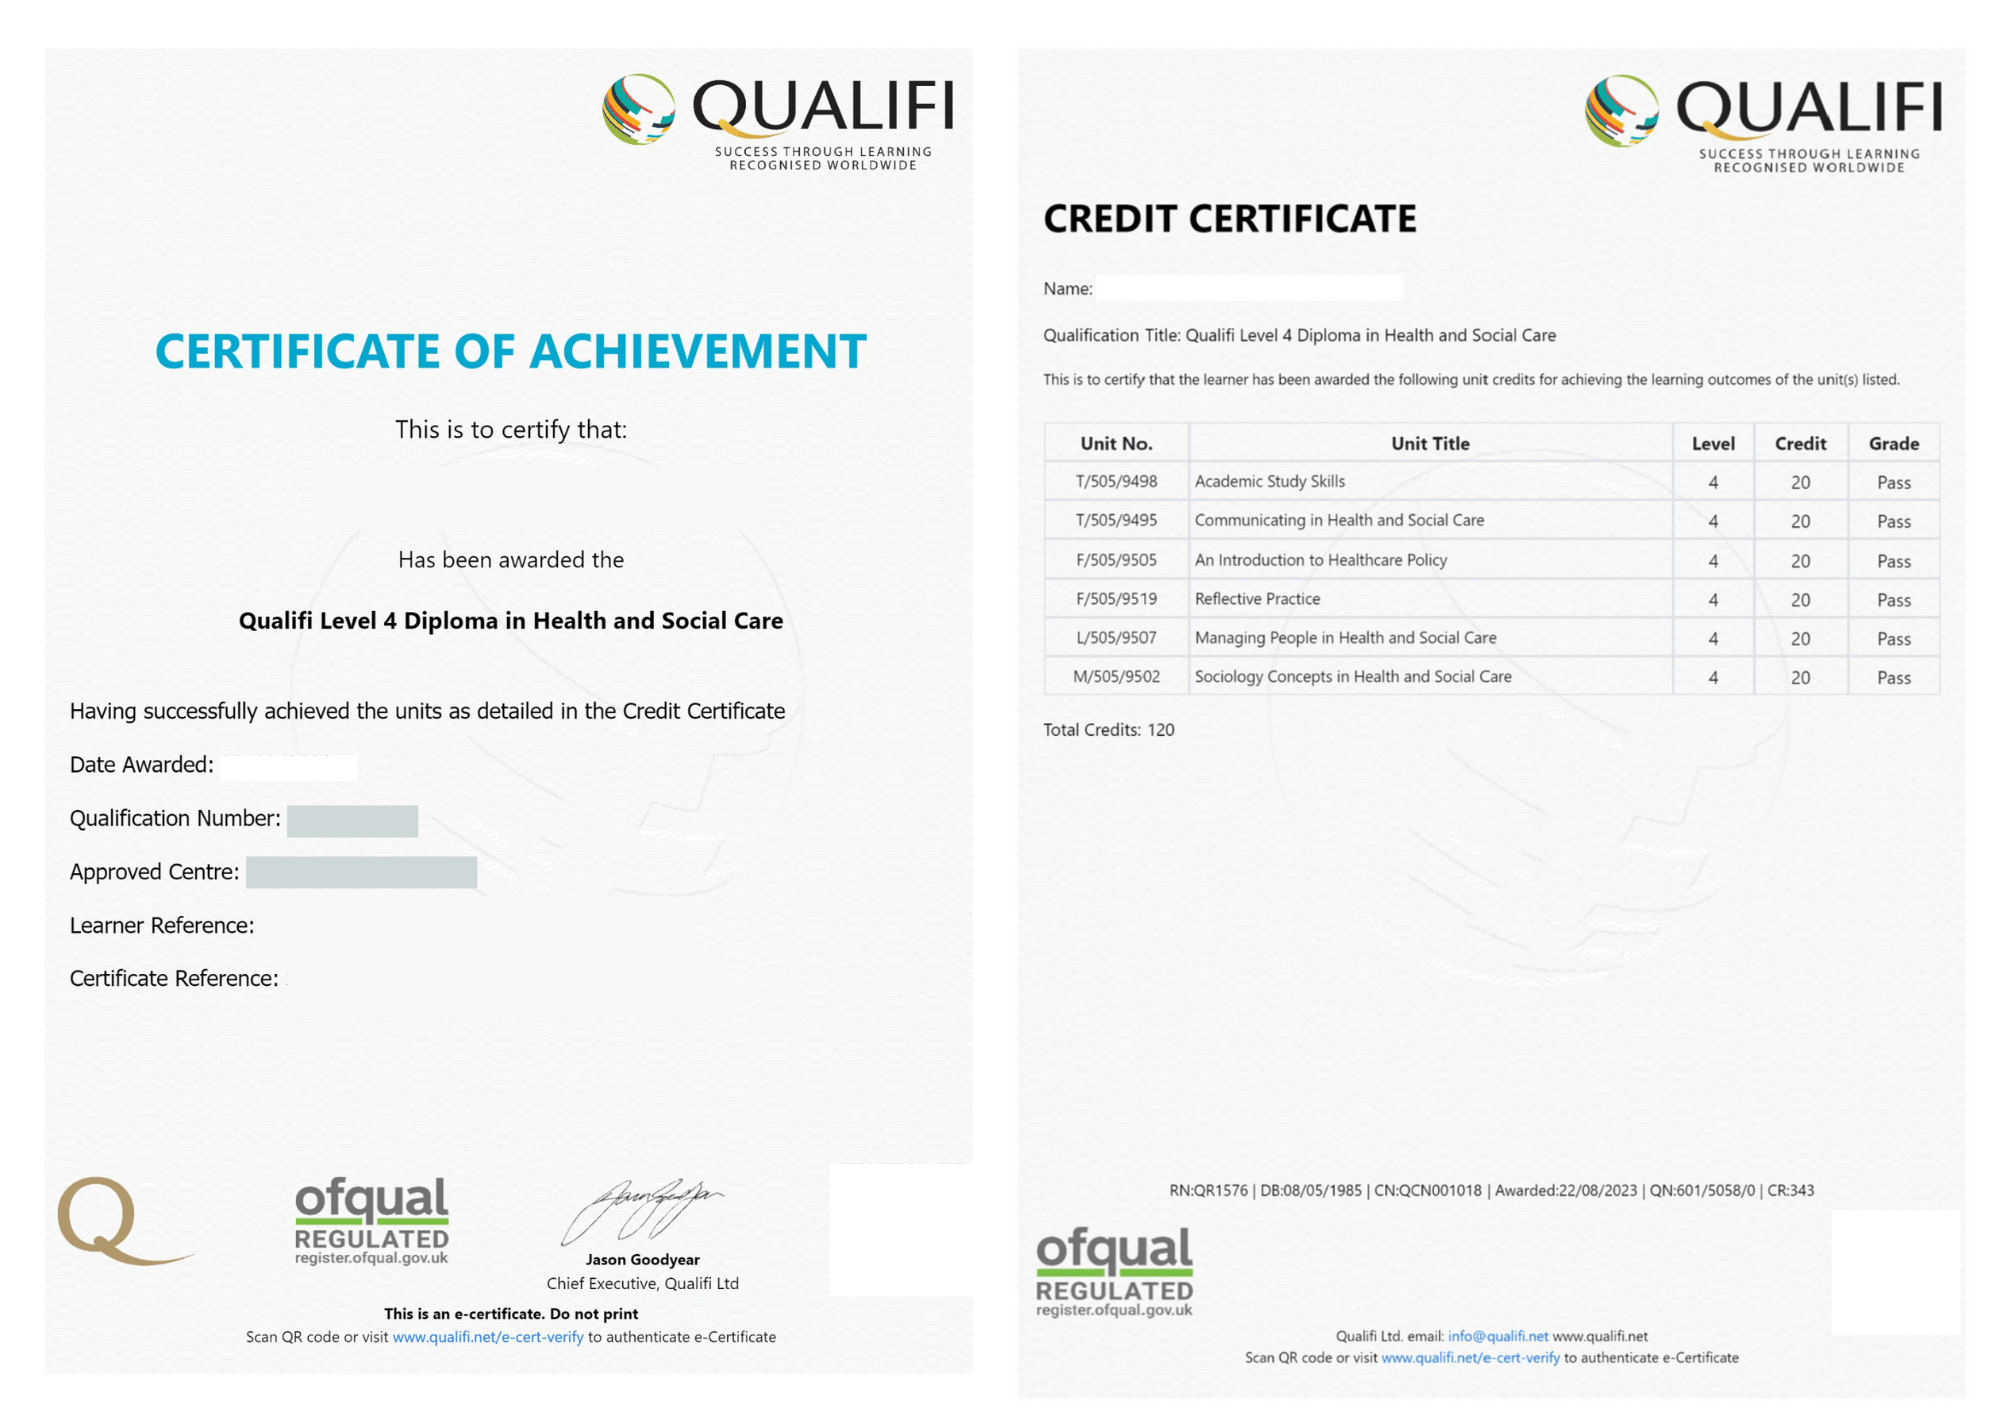
Task: Click the blank QR code area on Credit Certificate
Action: [1896, 1272]
